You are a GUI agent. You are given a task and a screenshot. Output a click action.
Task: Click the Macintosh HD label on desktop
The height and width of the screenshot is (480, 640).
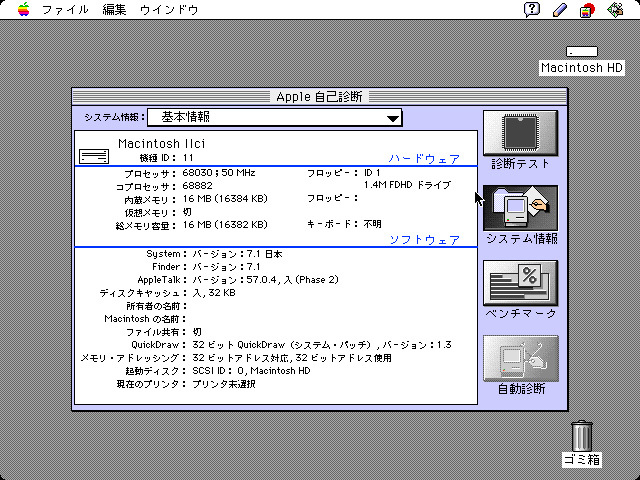pyautogui.click(x=582, y=68)
